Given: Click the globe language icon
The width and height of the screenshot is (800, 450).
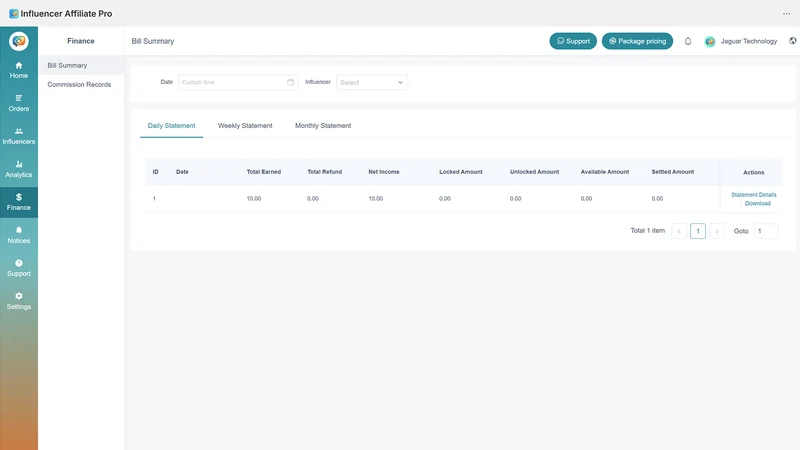Looking at the screenshot, I should (x=792, y=41).
